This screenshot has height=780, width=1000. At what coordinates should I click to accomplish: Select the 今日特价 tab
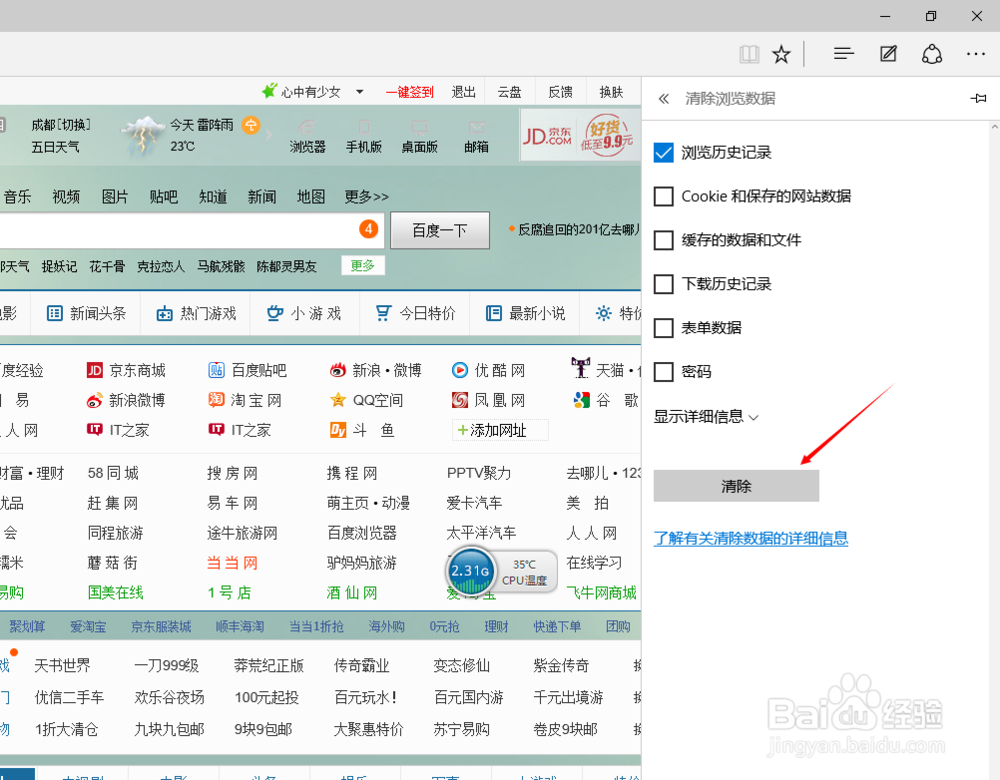[x=415, y=313]
